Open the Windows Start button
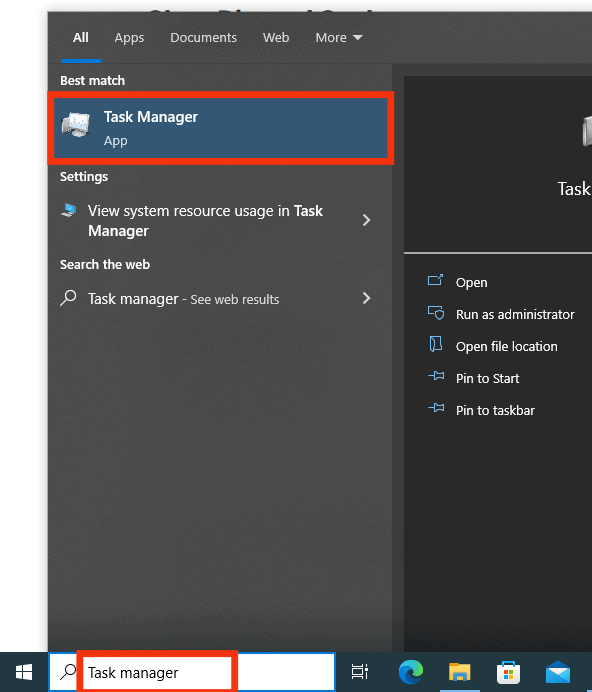592x692 pixels. click(x=24, y=672)
